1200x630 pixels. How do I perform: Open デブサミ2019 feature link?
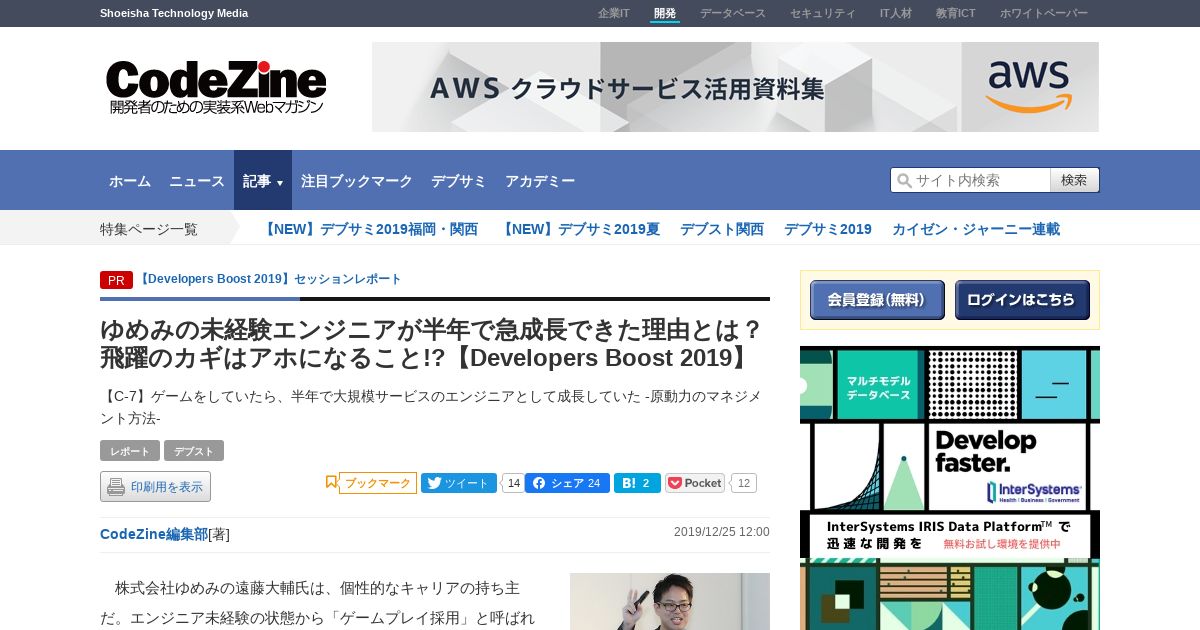point(828,229)
